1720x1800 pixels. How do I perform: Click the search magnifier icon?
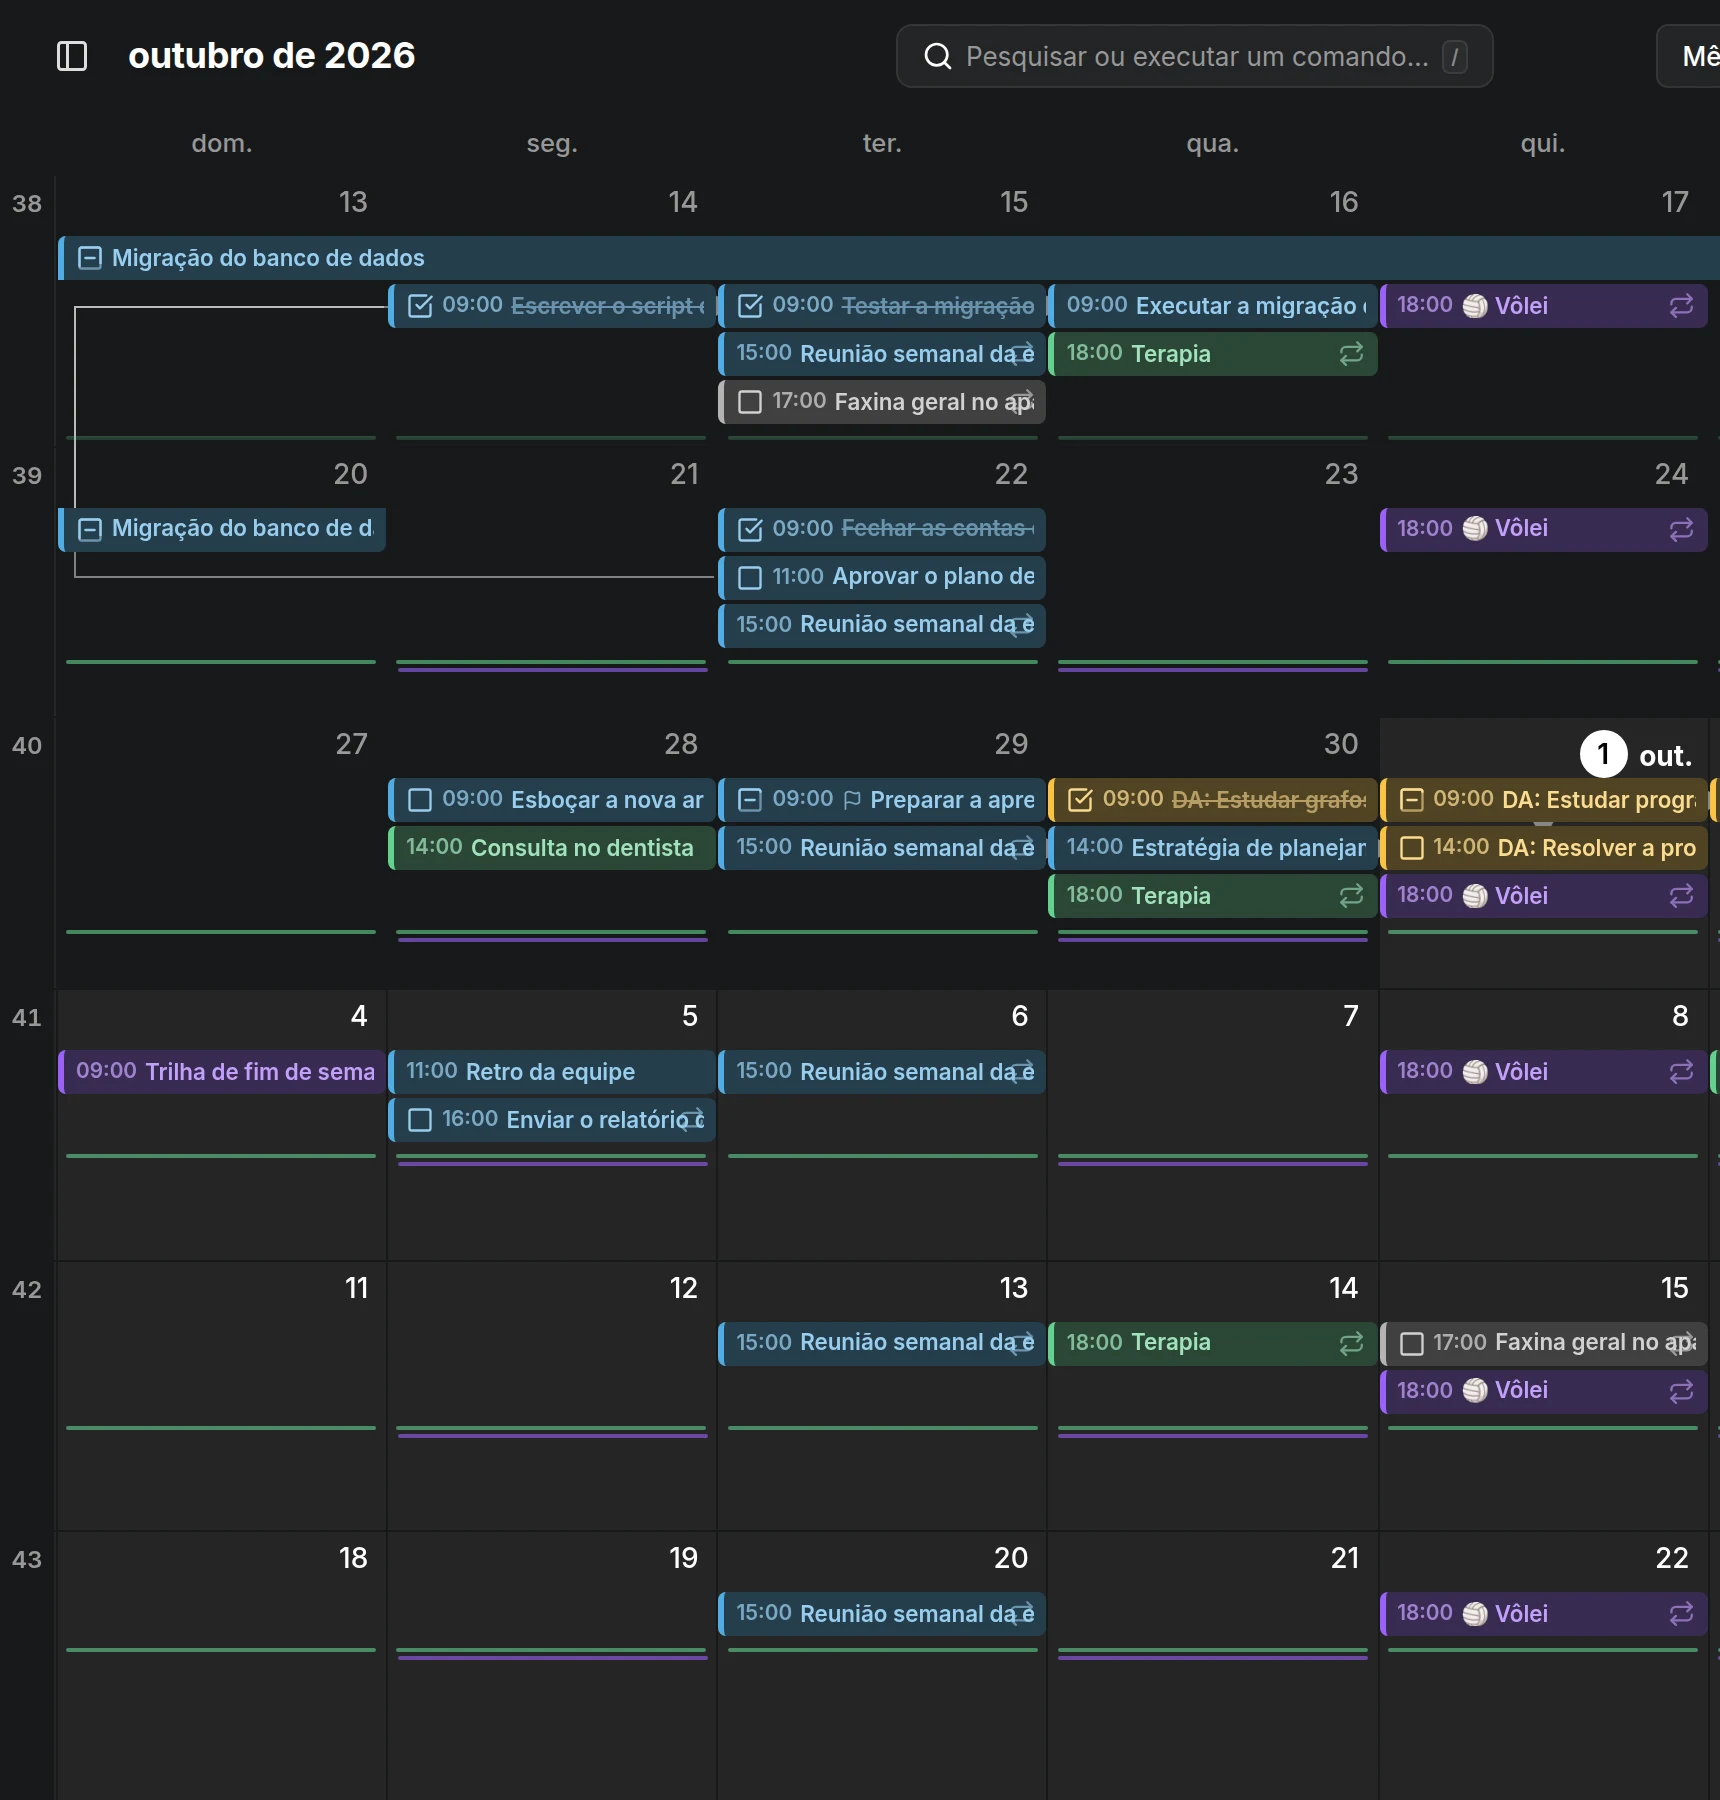point(937,56)
